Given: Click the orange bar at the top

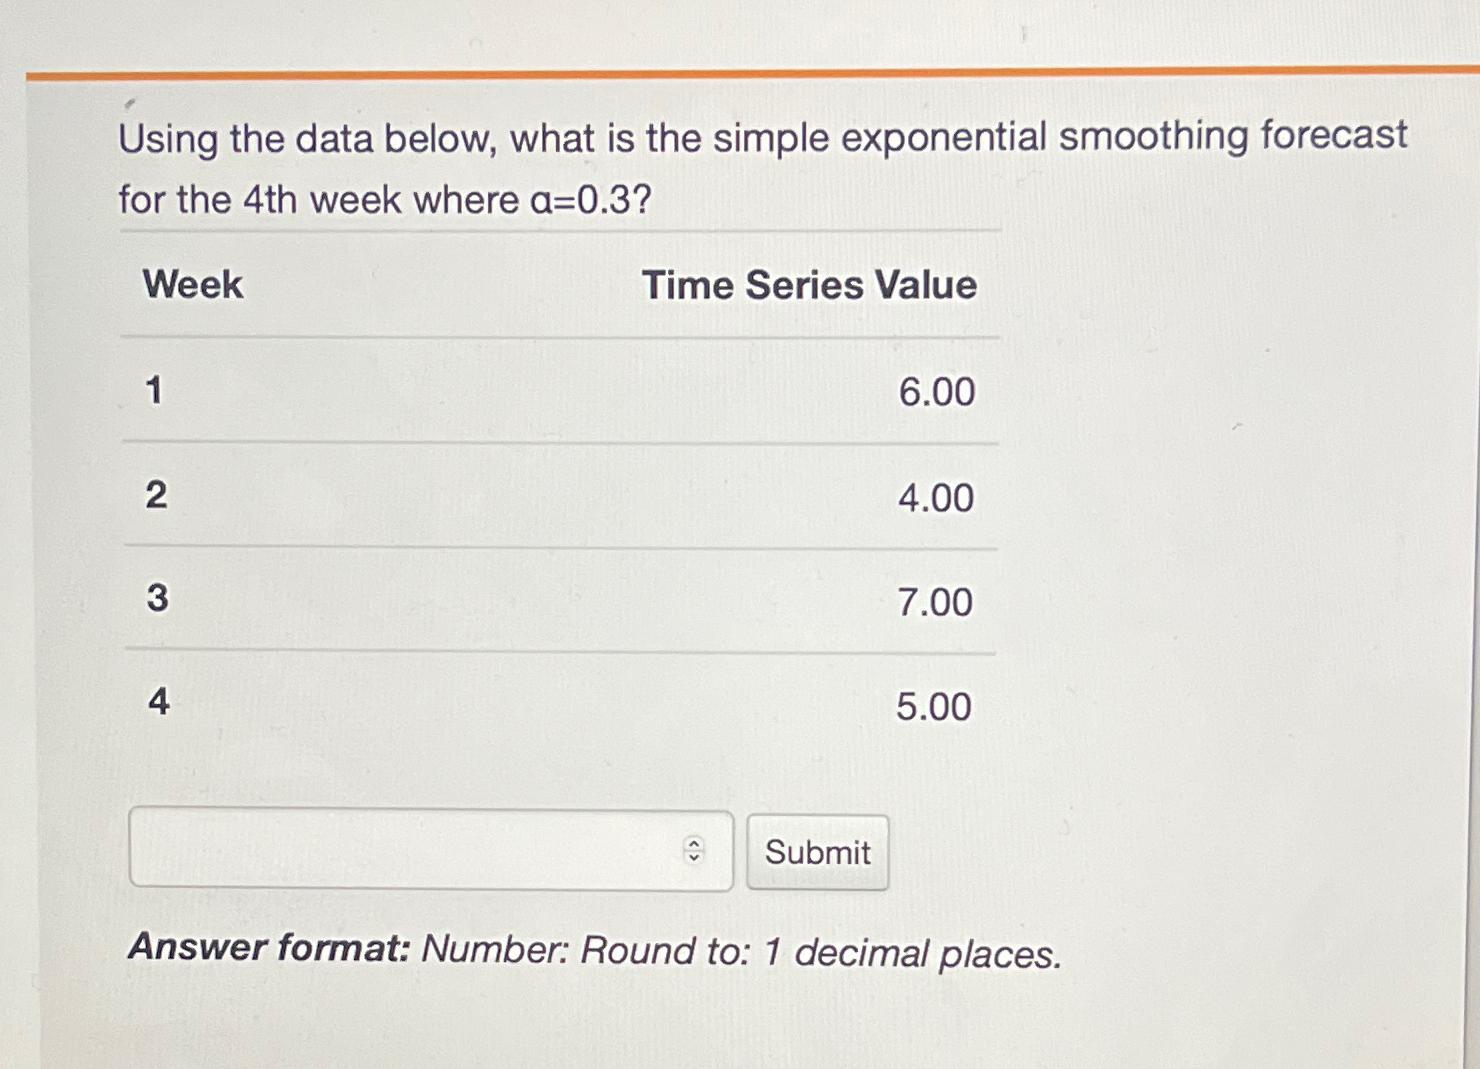Looking at the screenshot, I should click(x=740, y=74).
